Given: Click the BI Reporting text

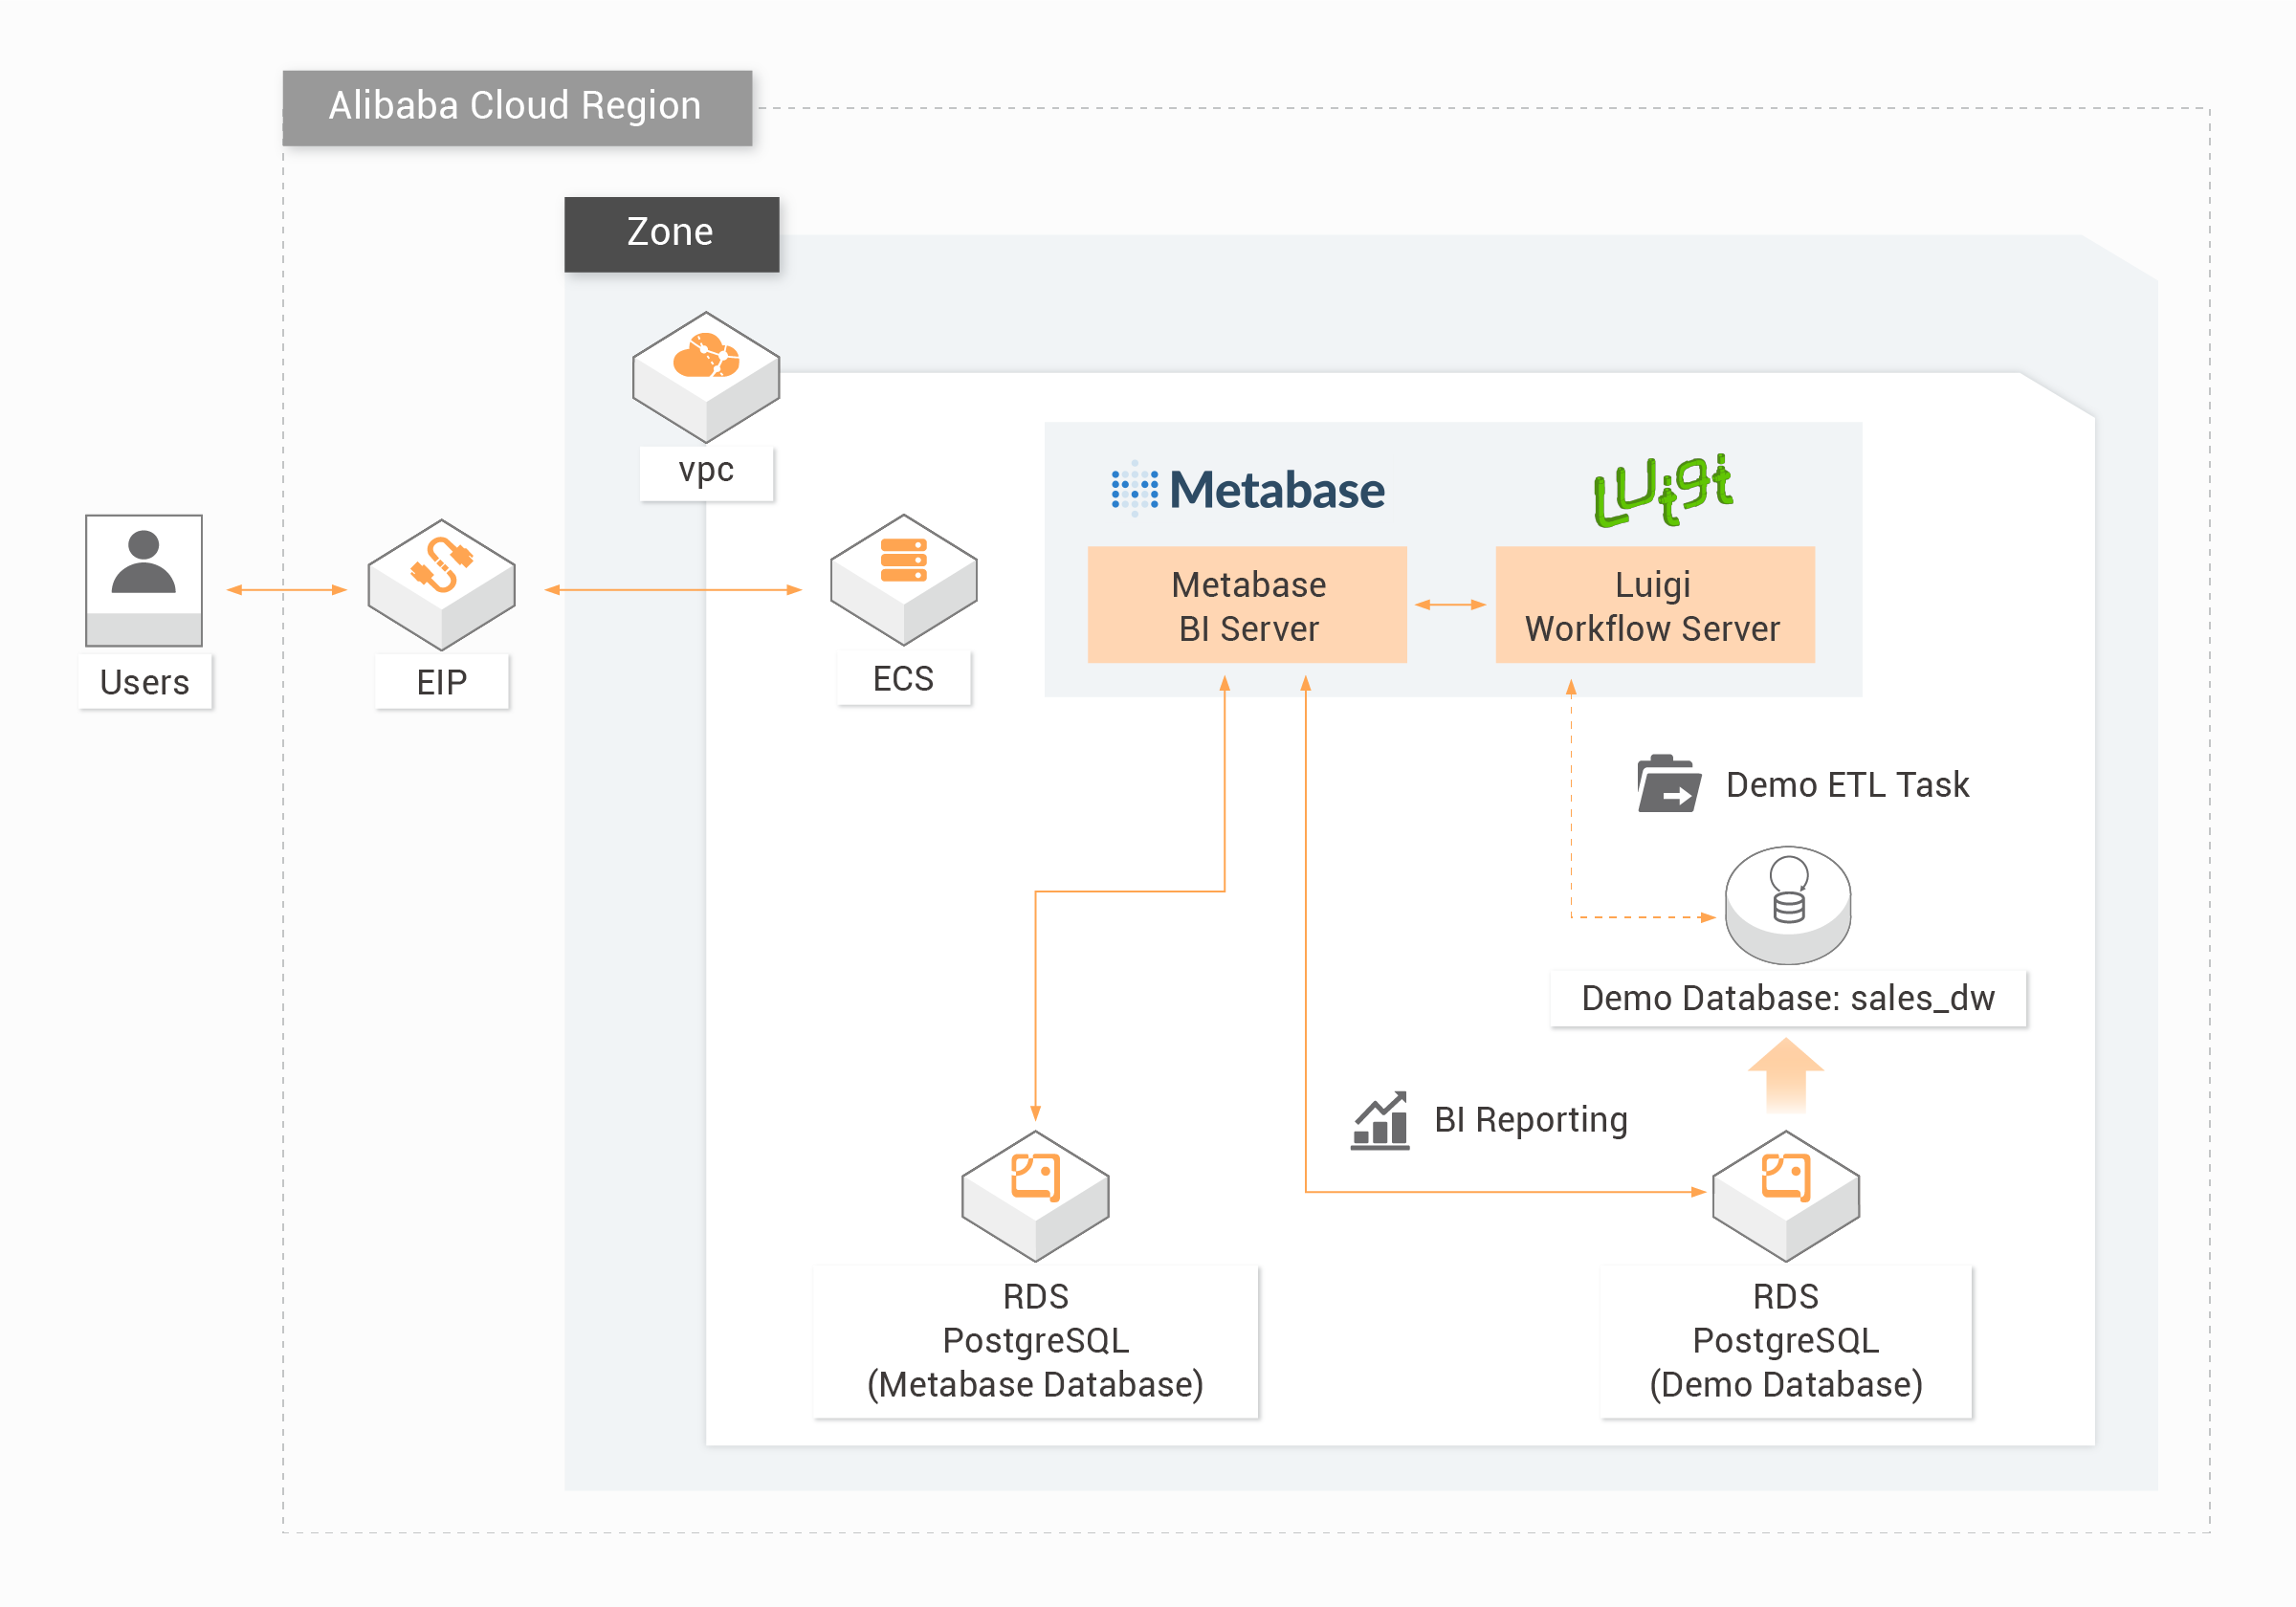Looking at the screenshot, I should tap(1531, 1120).
